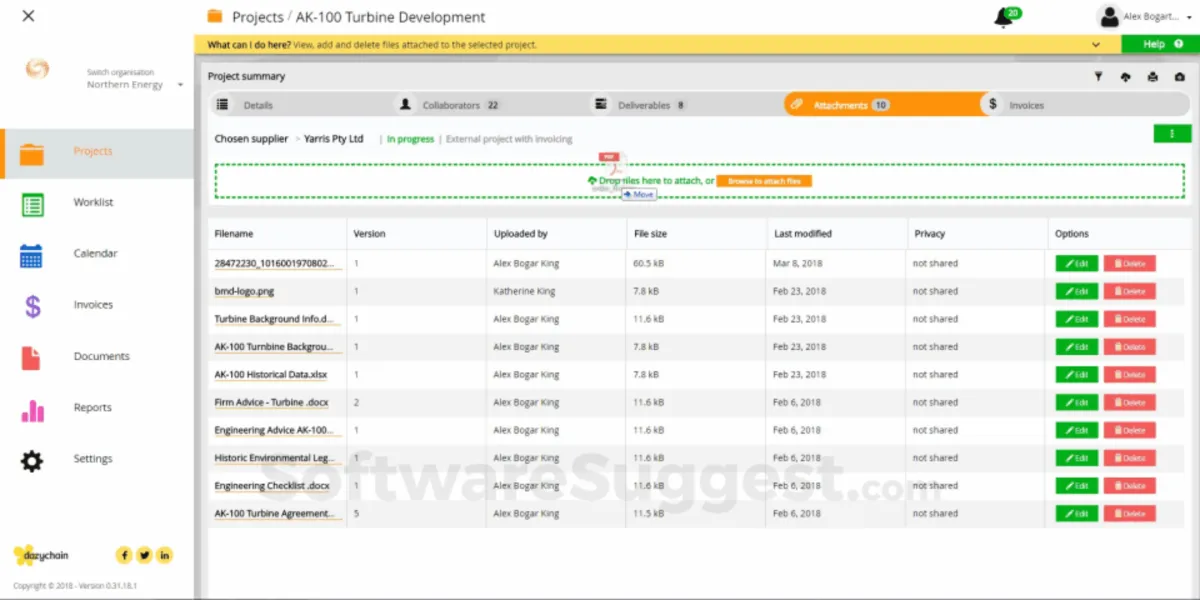This screenshot has width=1200, height=600.
Task: Click the Settings gear icon
Action: click(x=32, y=461)
